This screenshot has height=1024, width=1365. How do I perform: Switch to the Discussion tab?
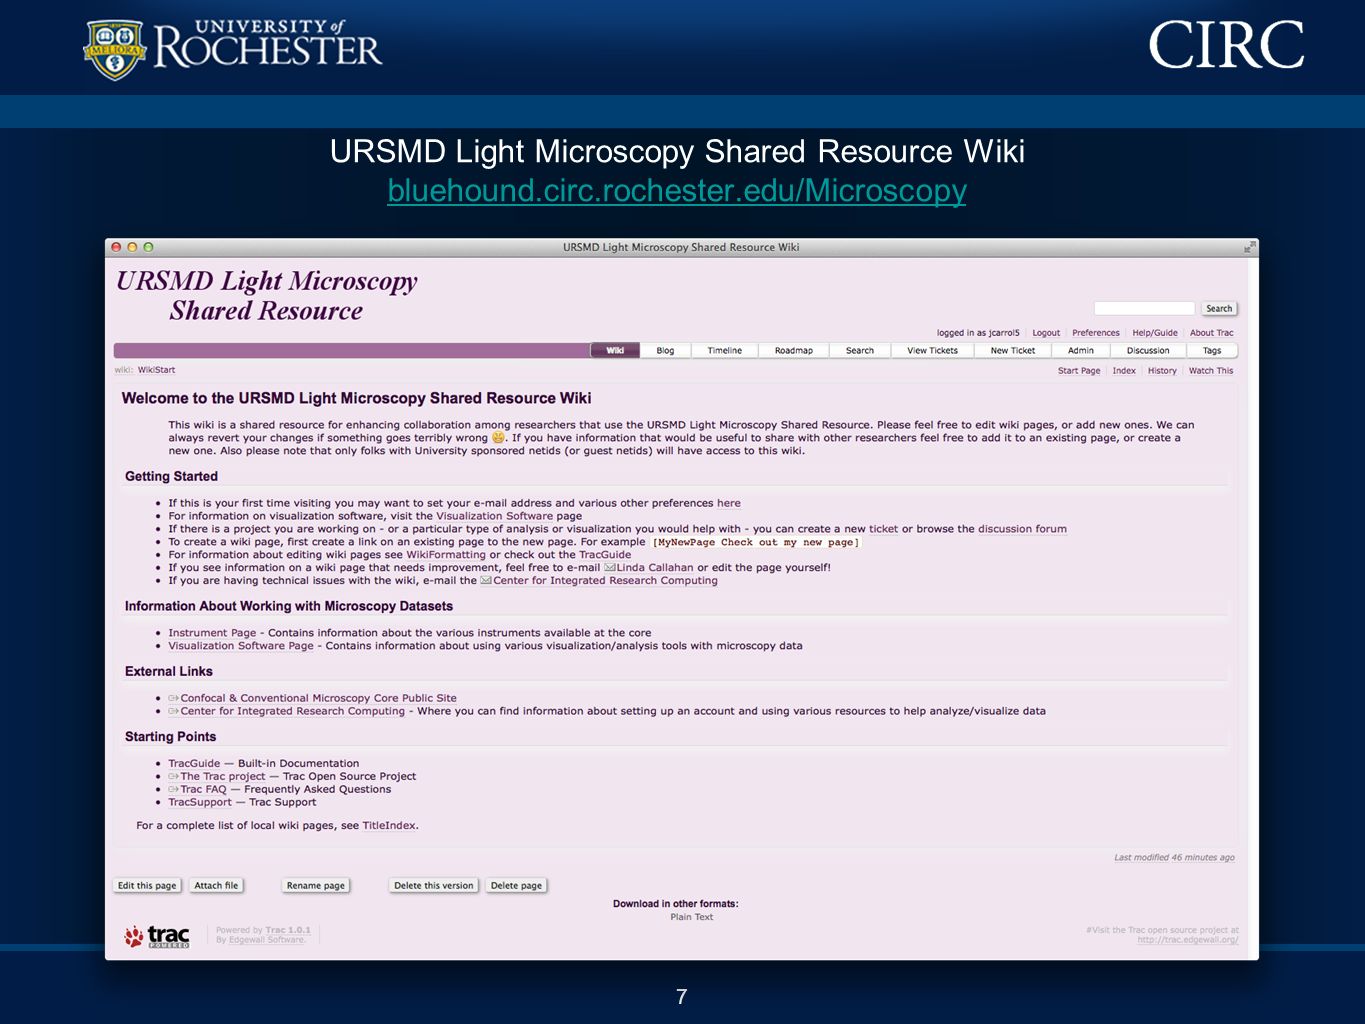point(1148,350)
